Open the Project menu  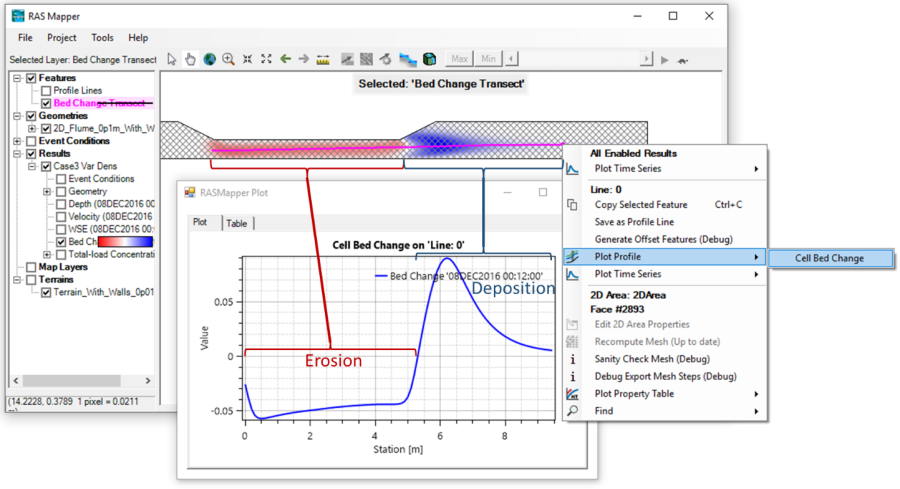(61, 38)
